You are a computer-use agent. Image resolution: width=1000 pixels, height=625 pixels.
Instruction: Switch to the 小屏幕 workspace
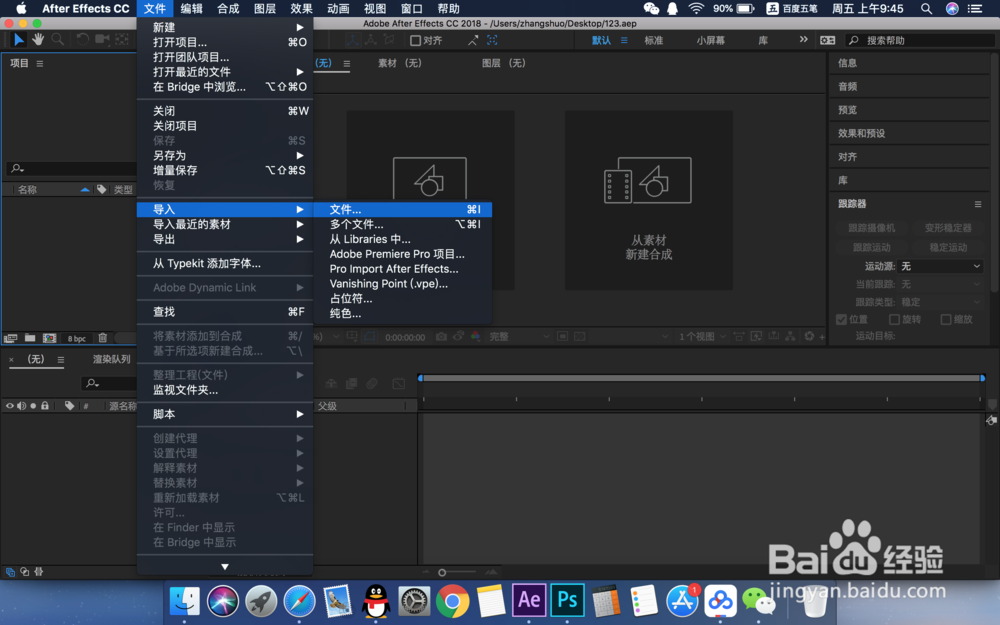pyautogui.click(x=710, y=40)
